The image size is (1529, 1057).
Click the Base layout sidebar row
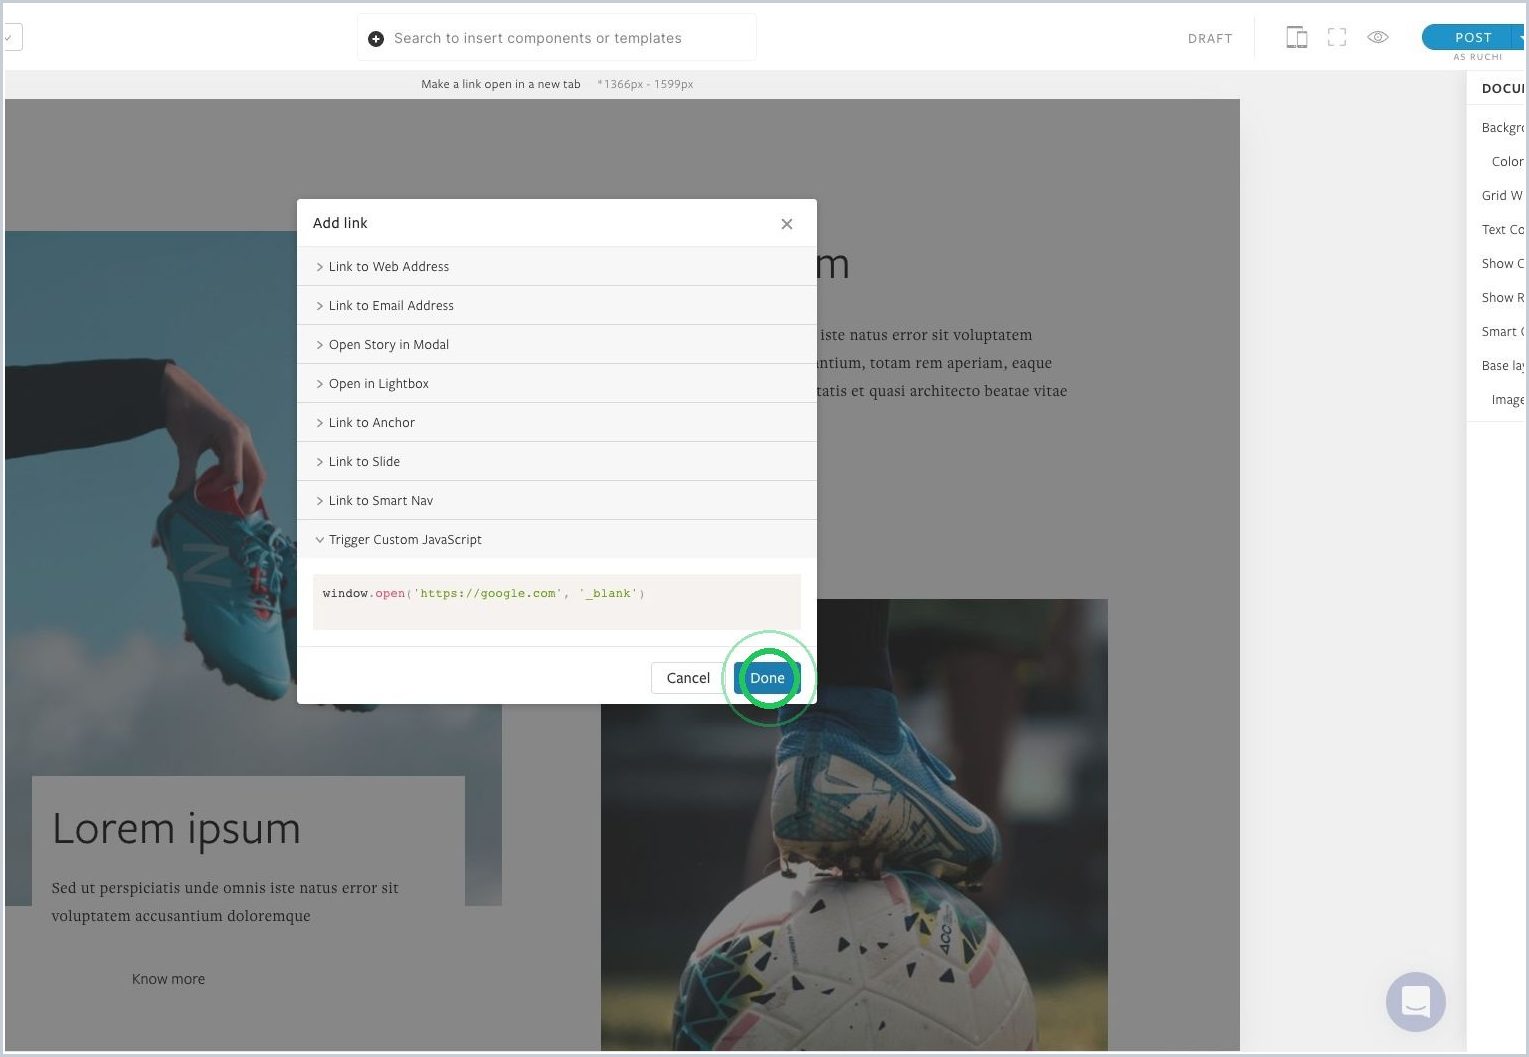[1502, 365]
